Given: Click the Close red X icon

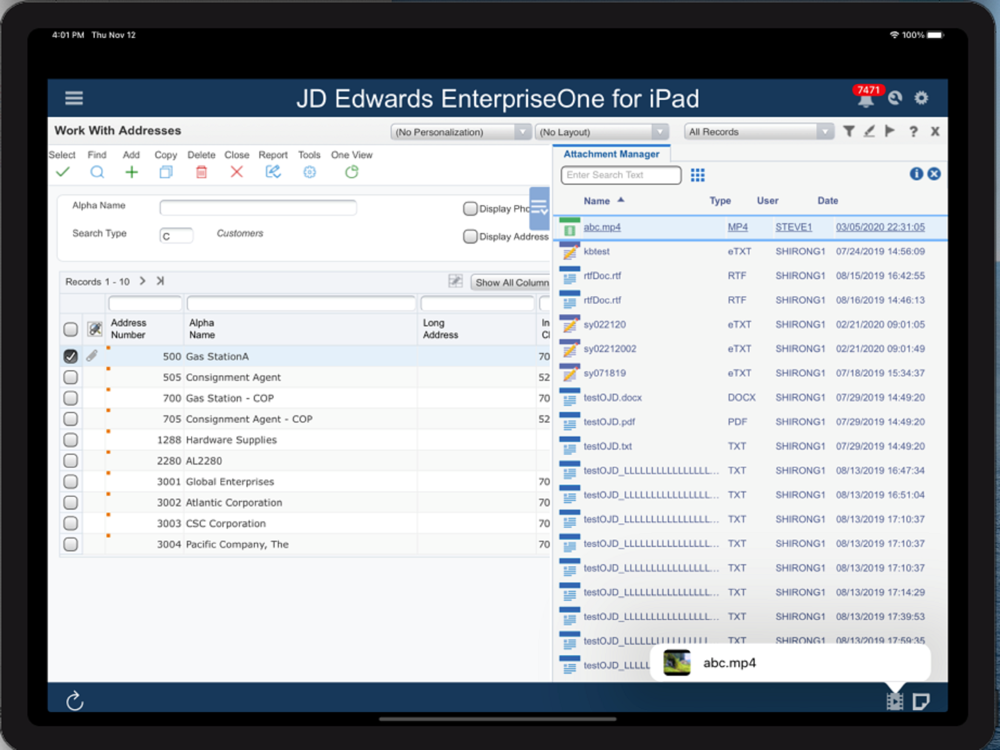Looking at the screenshot, I should click(x=237, y=172).
